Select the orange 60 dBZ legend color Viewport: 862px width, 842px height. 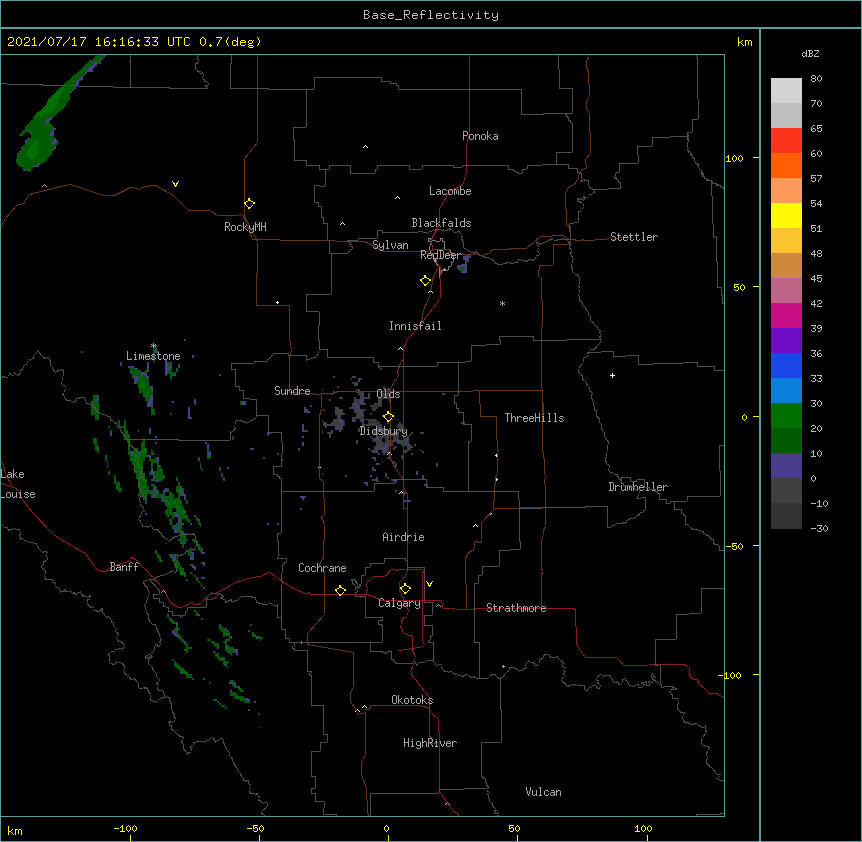pyautogui.click(x=786, y=165)
